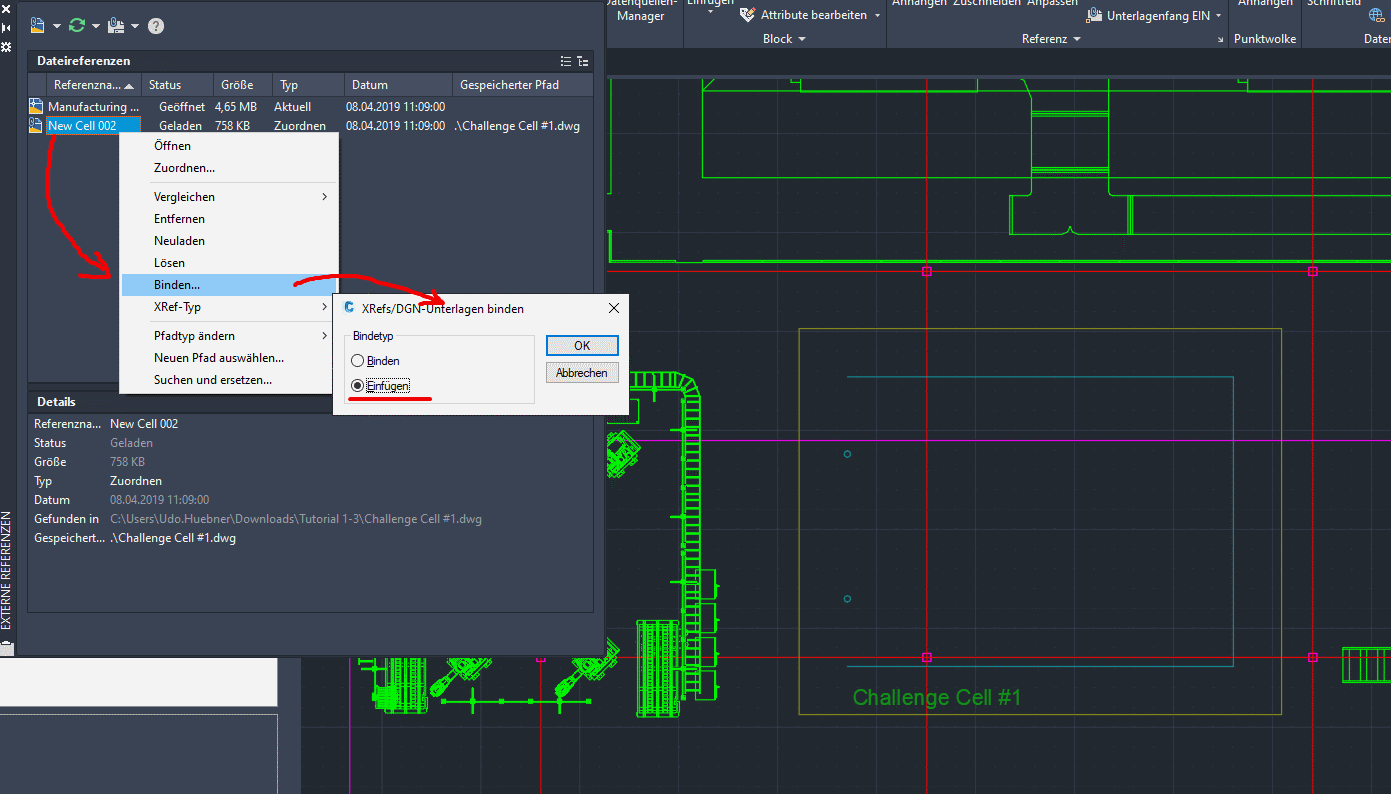1391x794 pixels.
Task: Choose Neuladen from context menu
Action: (229, 241)
